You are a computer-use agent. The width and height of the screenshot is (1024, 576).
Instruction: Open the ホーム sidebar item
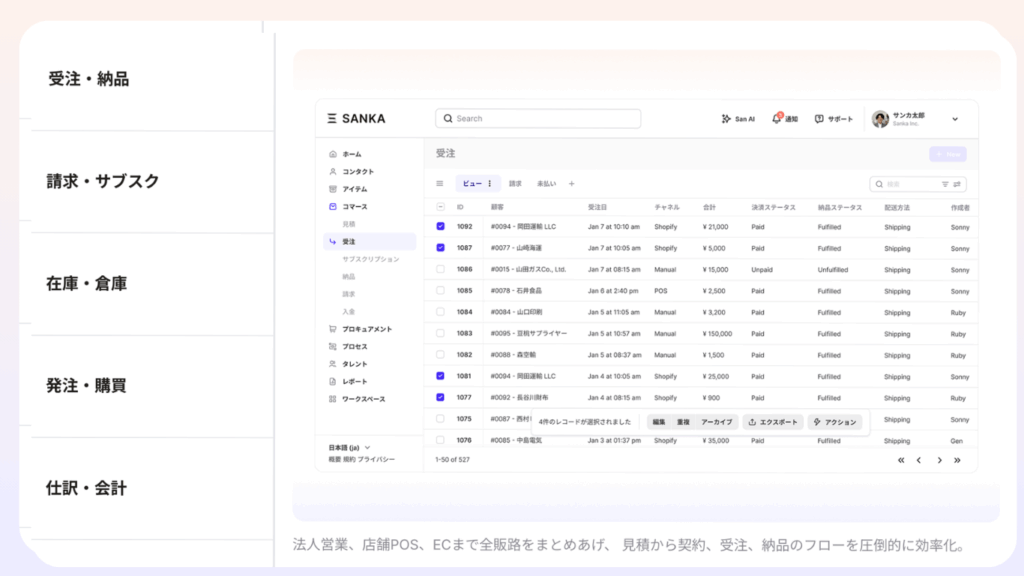[351, 154]
